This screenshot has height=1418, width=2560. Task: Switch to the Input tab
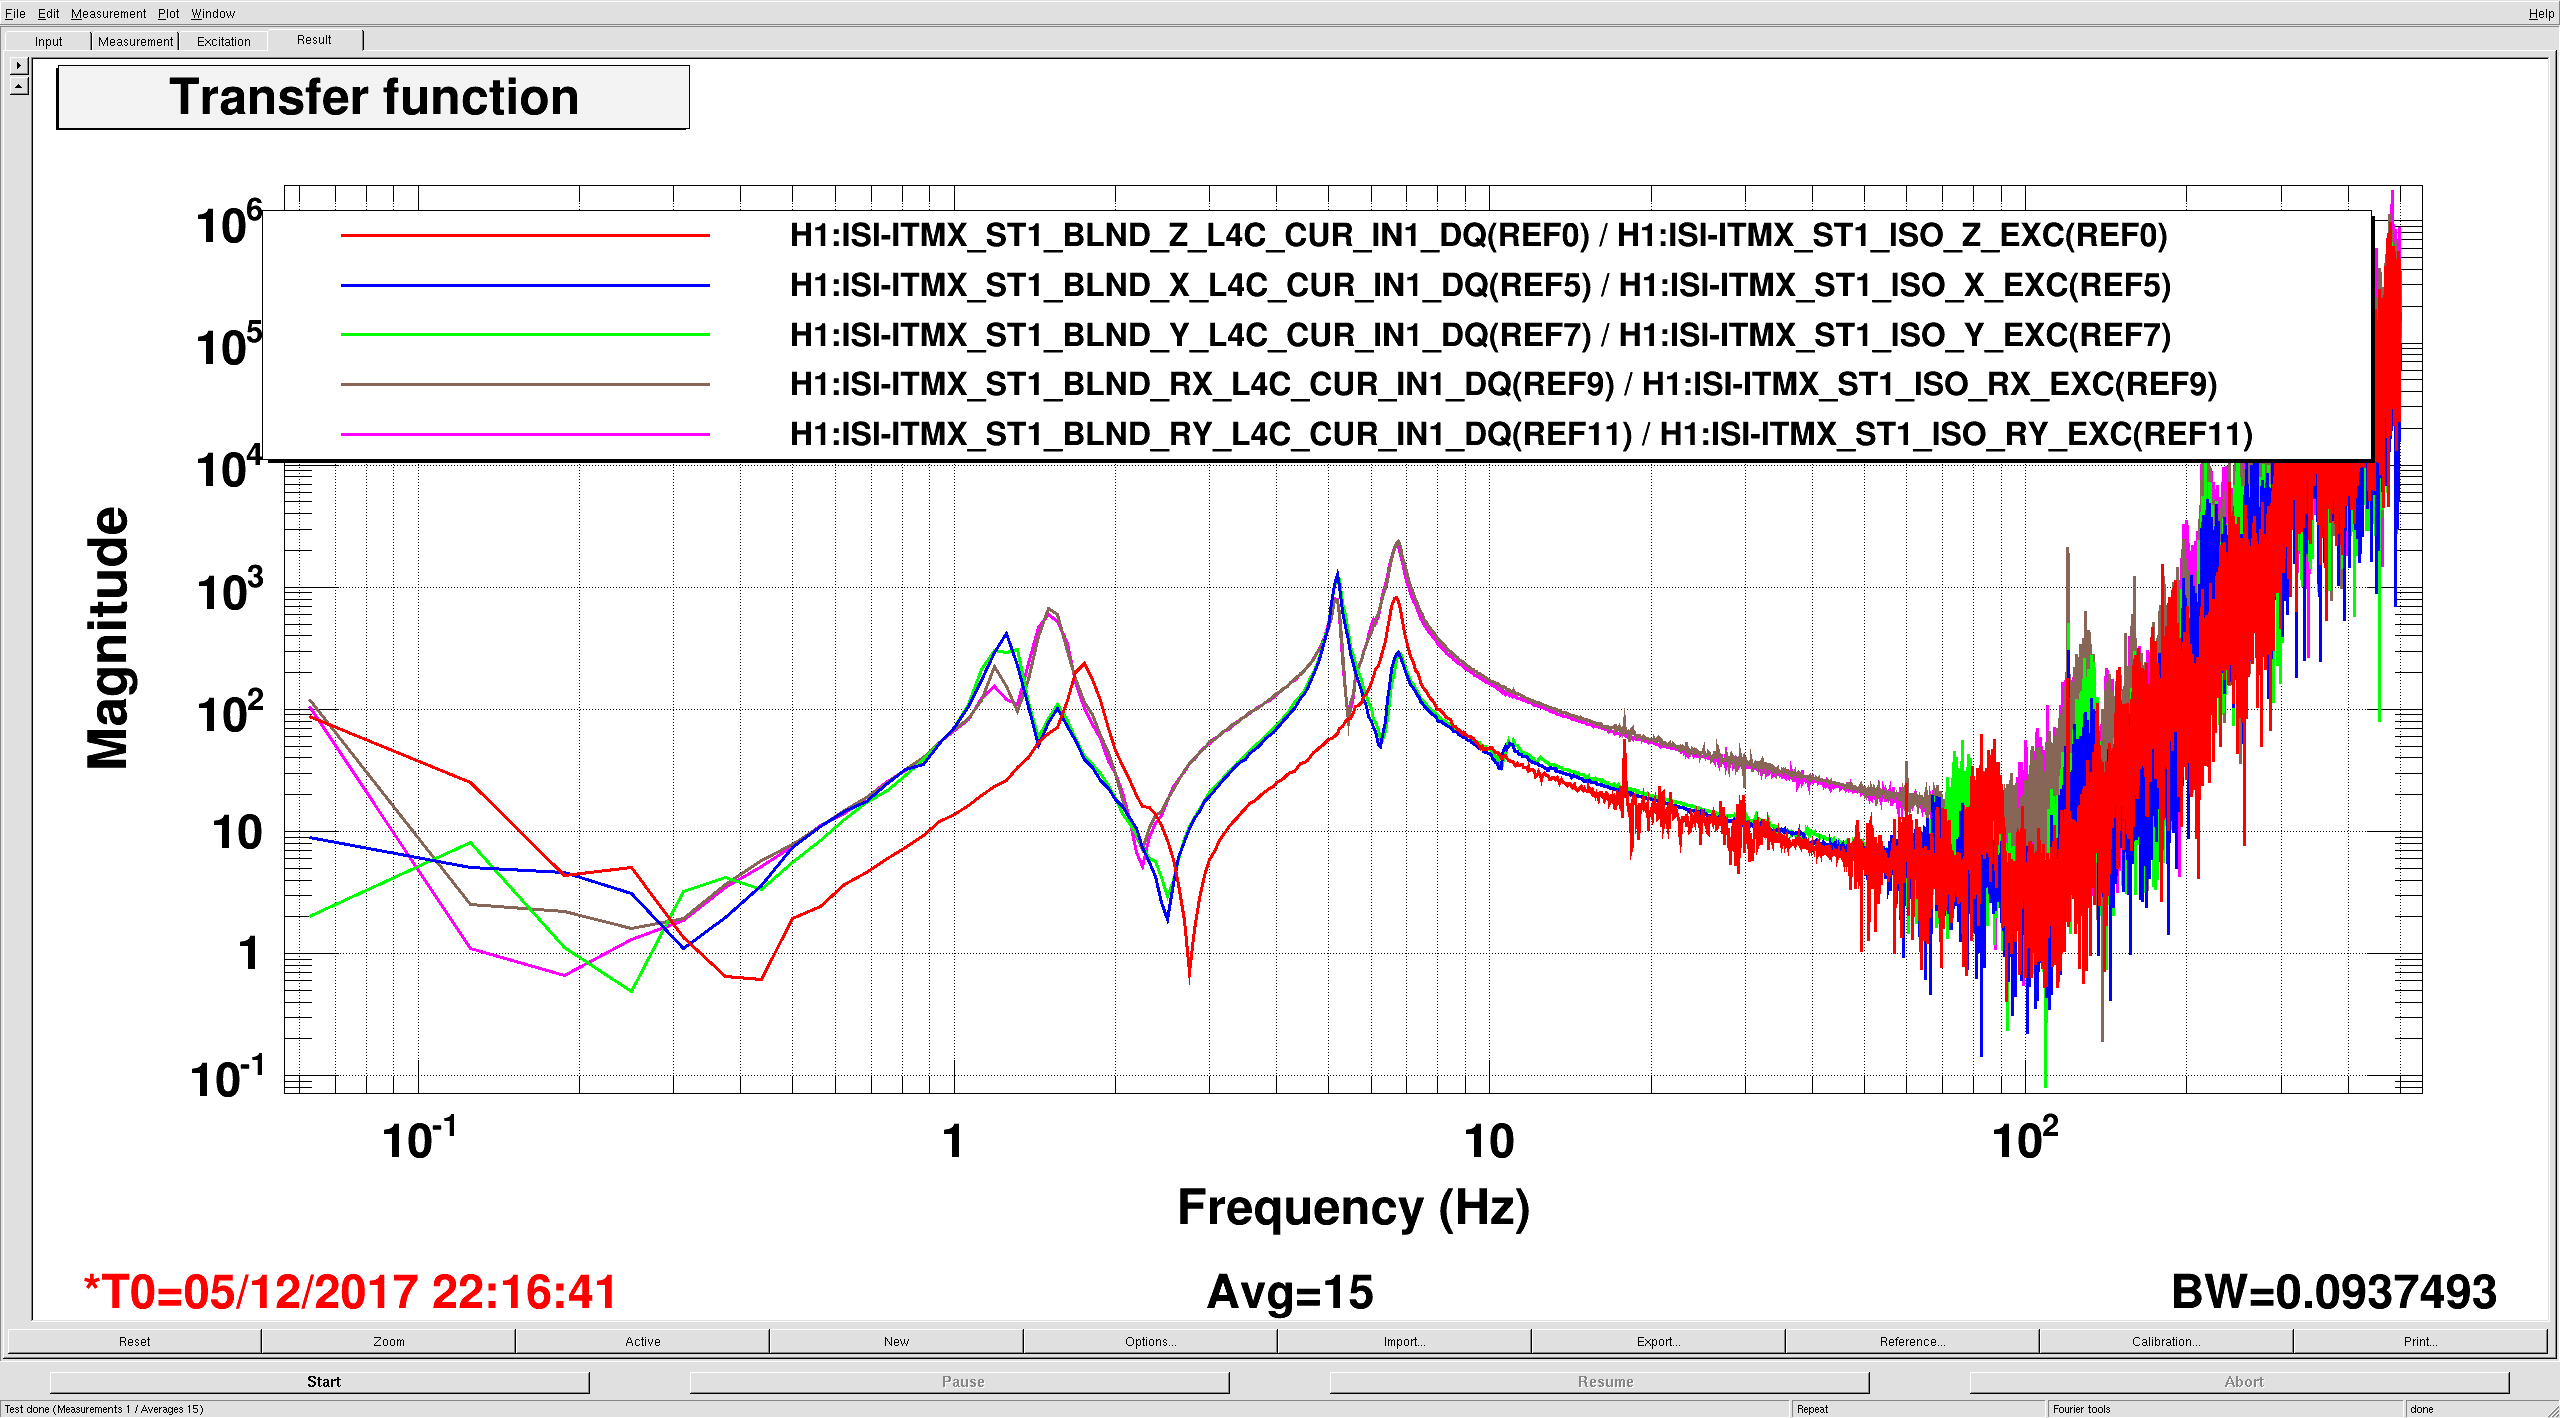[x=48, y=41]
